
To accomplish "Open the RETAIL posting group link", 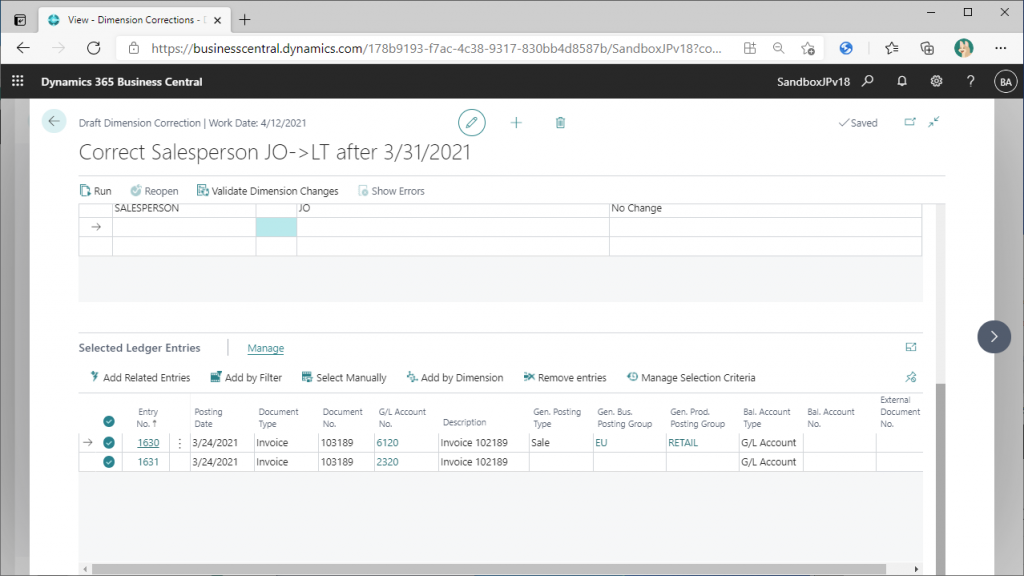I will [x=683, y=443].
